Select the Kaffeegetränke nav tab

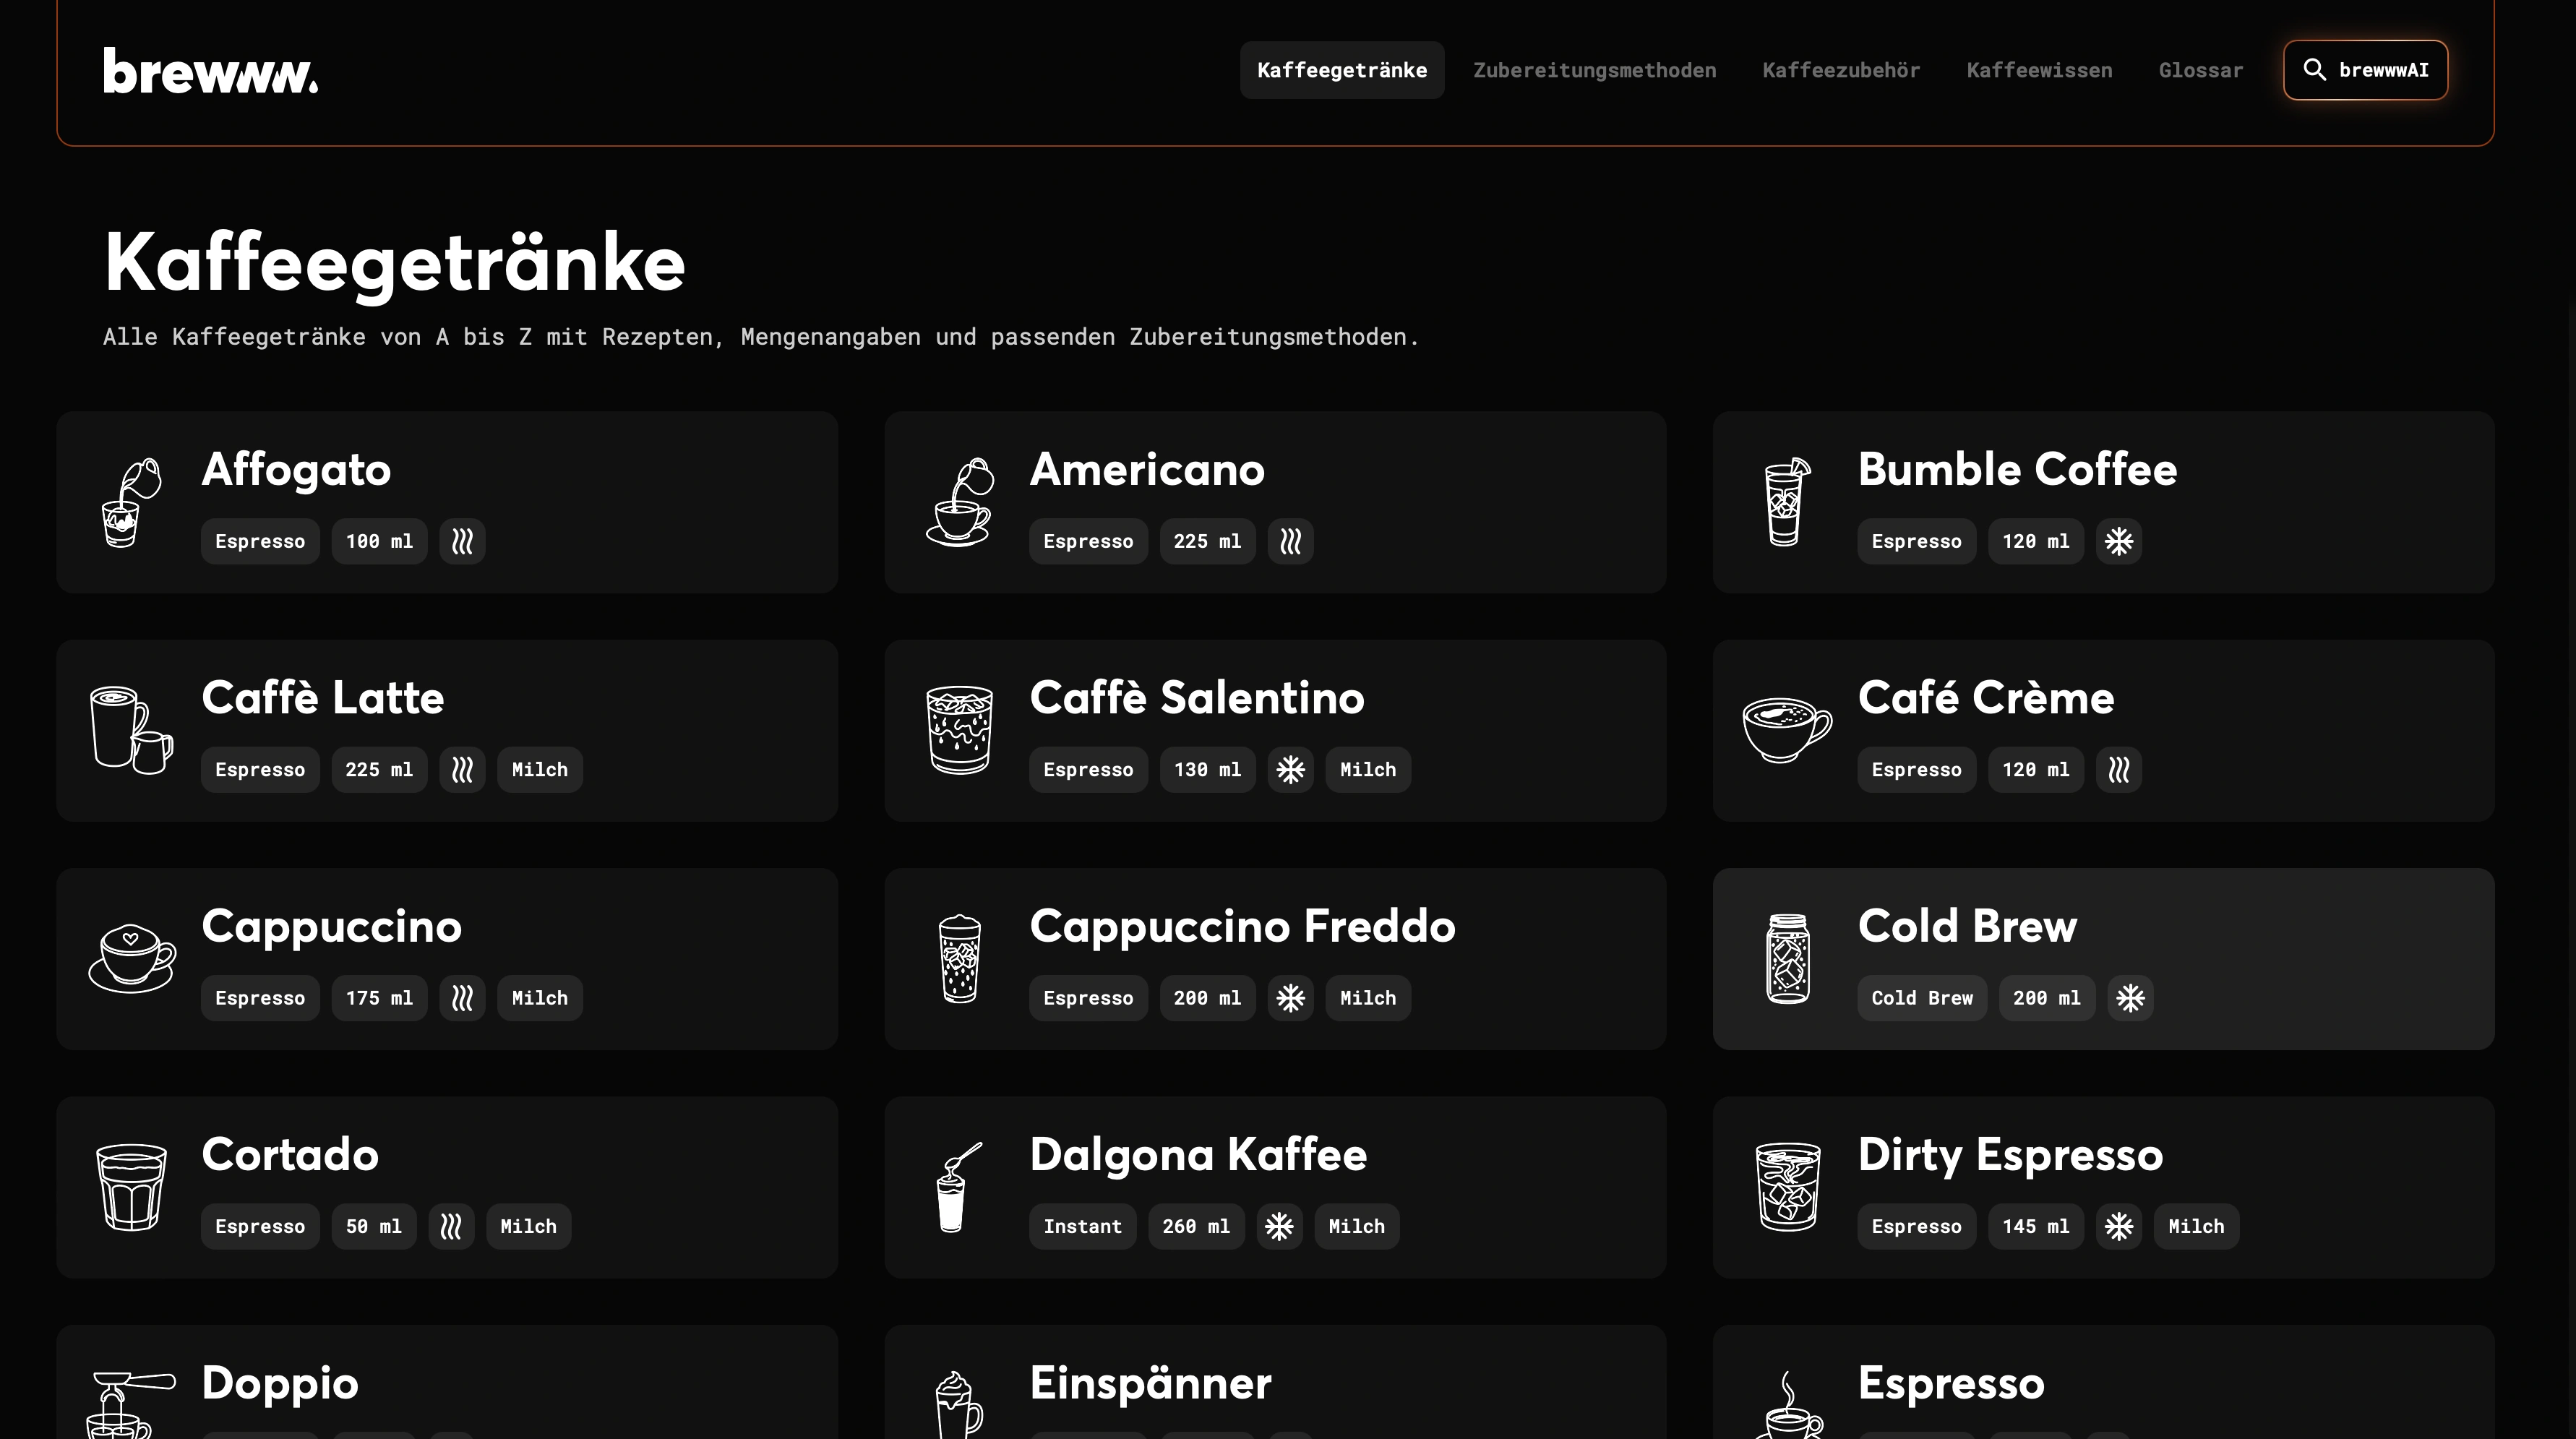1342,70
